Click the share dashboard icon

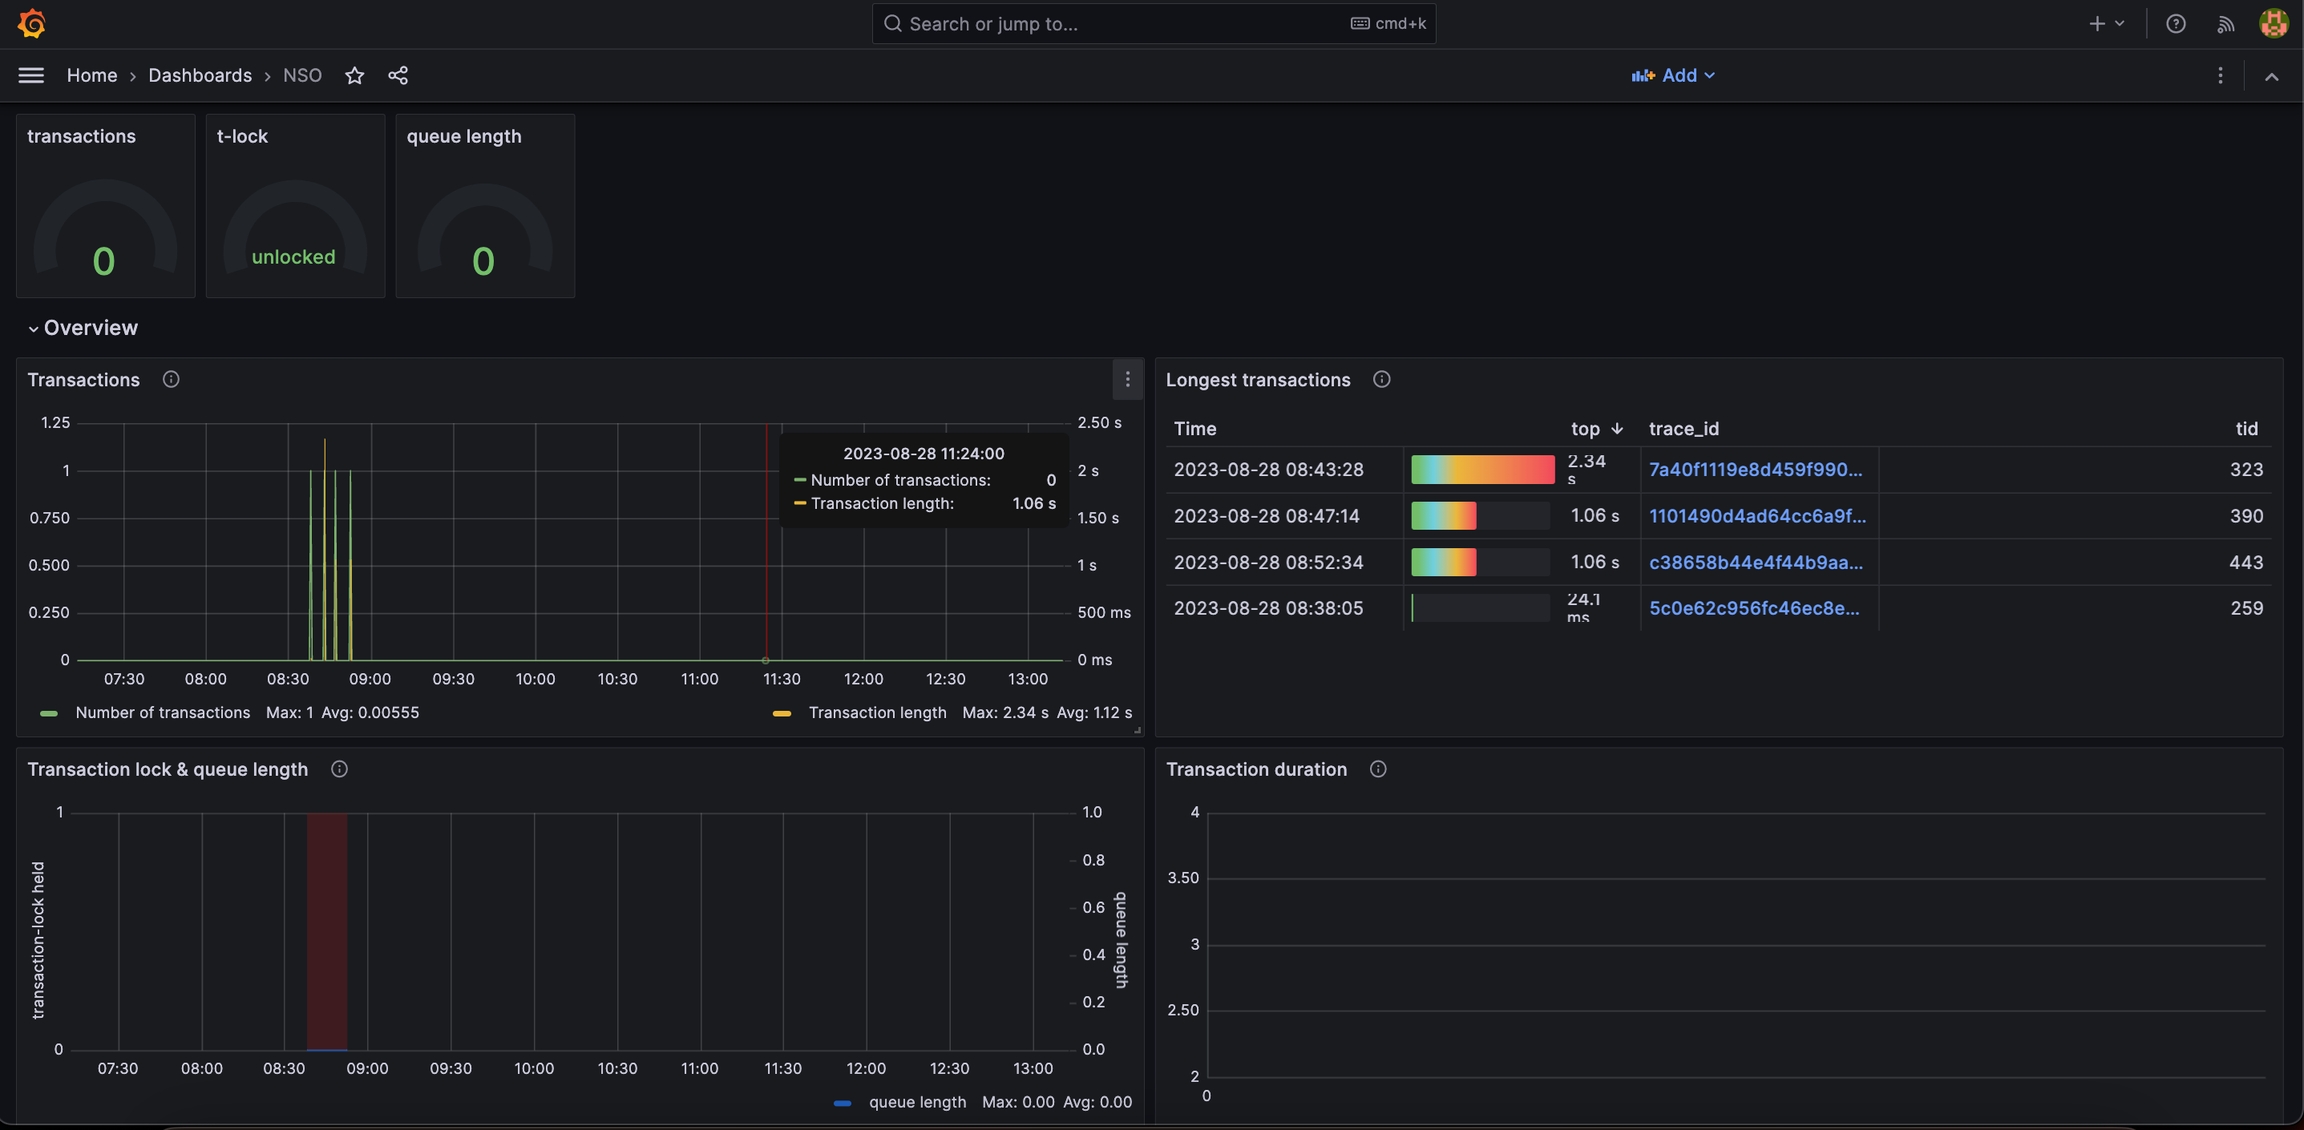pos(398,75)
